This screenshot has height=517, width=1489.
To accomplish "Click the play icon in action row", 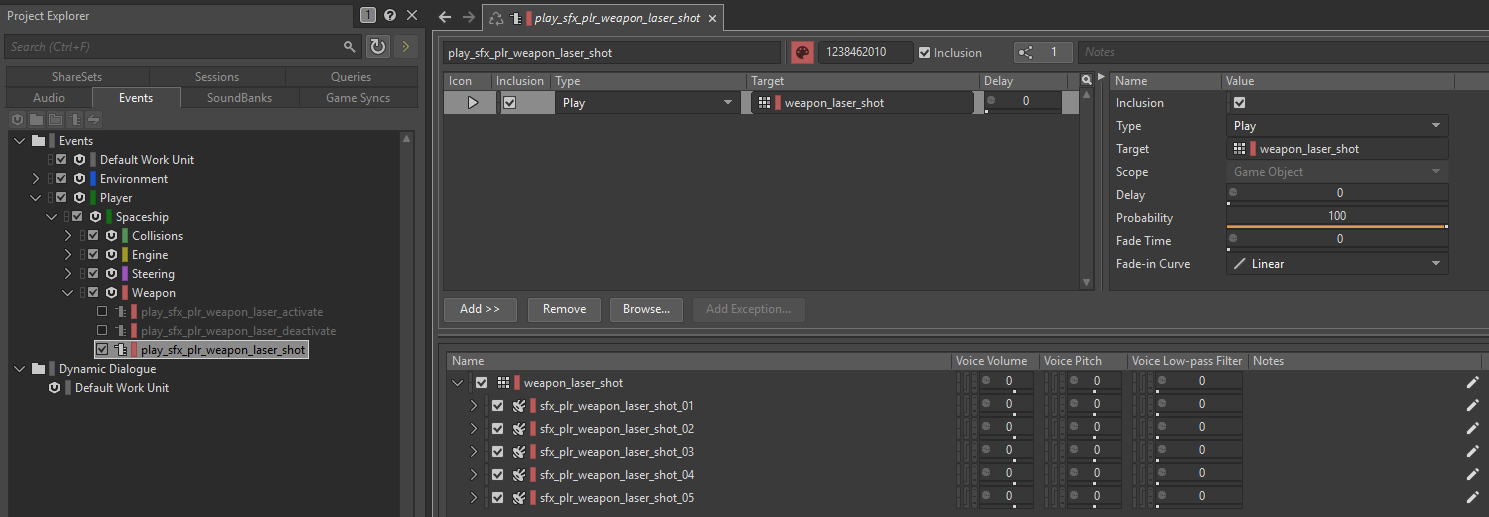I will click(x=472, y=102).
